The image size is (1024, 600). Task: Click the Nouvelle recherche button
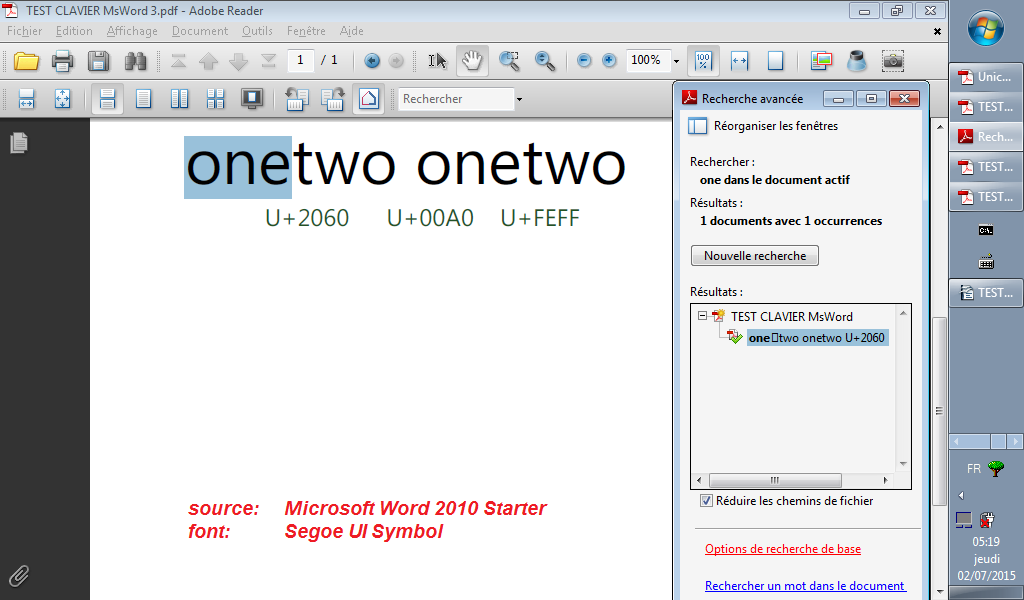click(754, 256)
